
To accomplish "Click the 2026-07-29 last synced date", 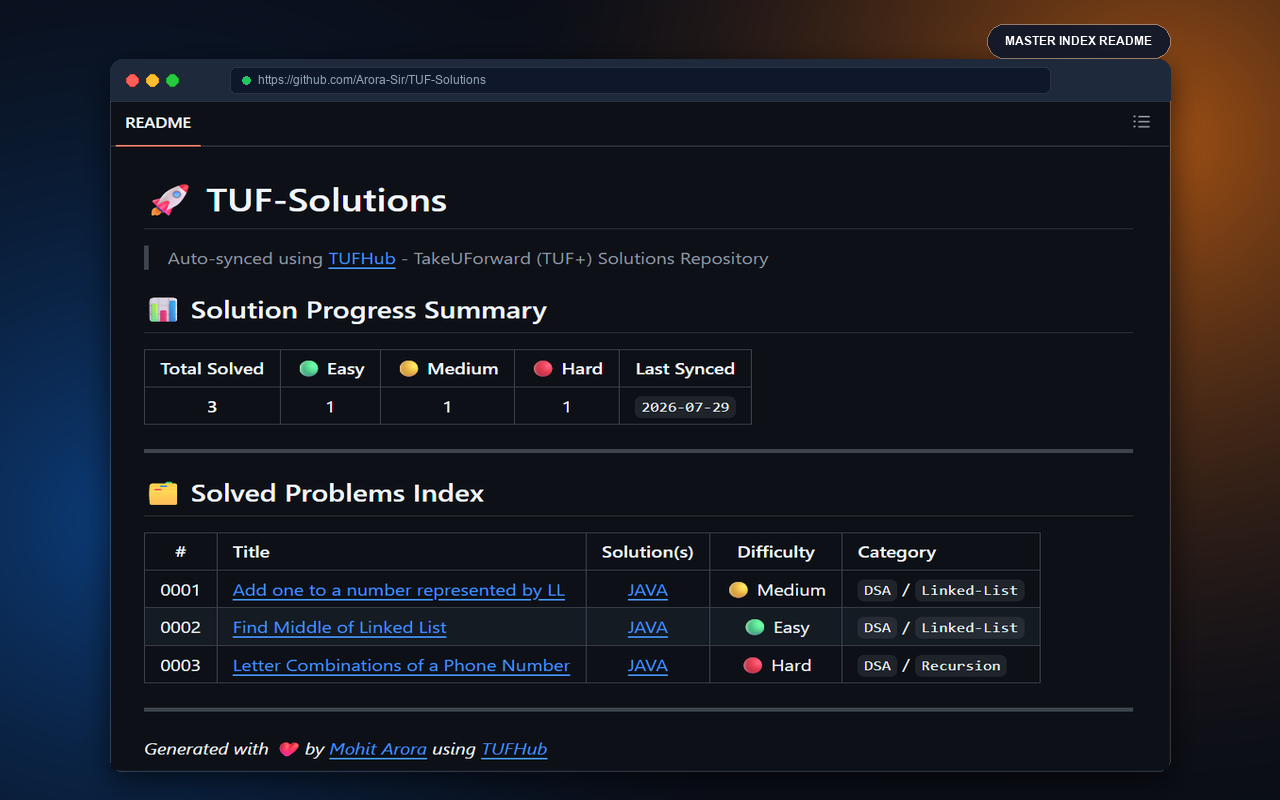I will point(685,407).
